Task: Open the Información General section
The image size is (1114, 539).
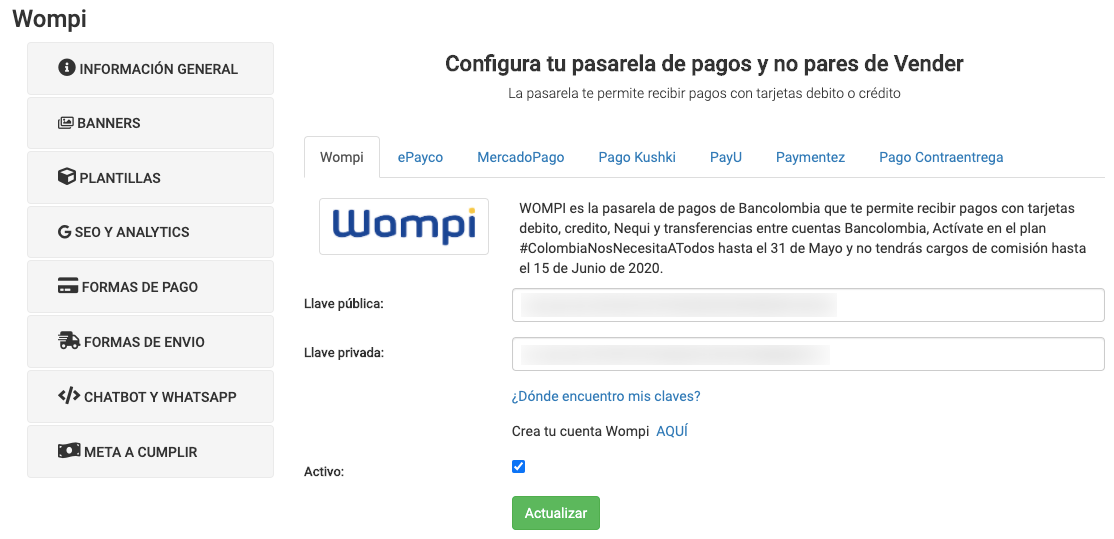Action: [x=150, y=69]
